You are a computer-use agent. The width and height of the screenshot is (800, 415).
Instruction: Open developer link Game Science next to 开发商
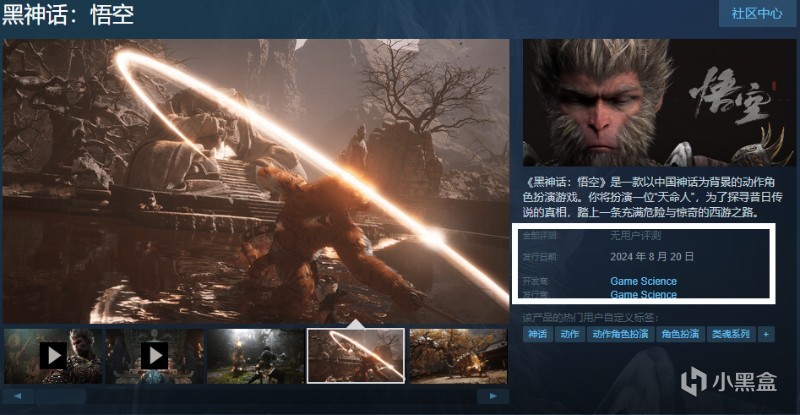coord(643,281)
